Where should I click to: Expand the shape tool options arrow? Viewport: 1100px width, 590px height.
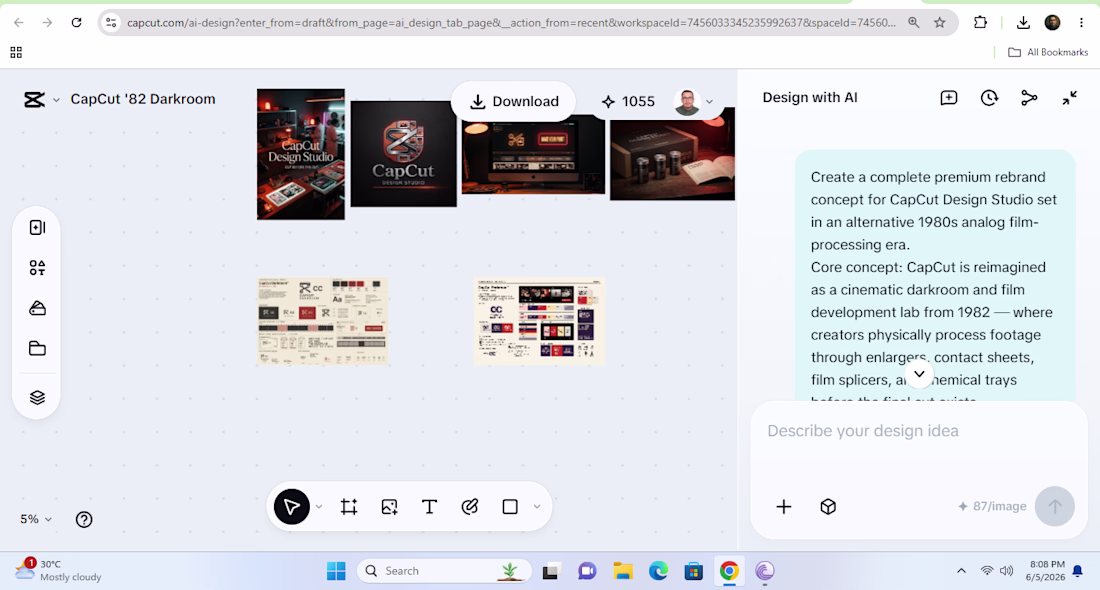point(537,507)
